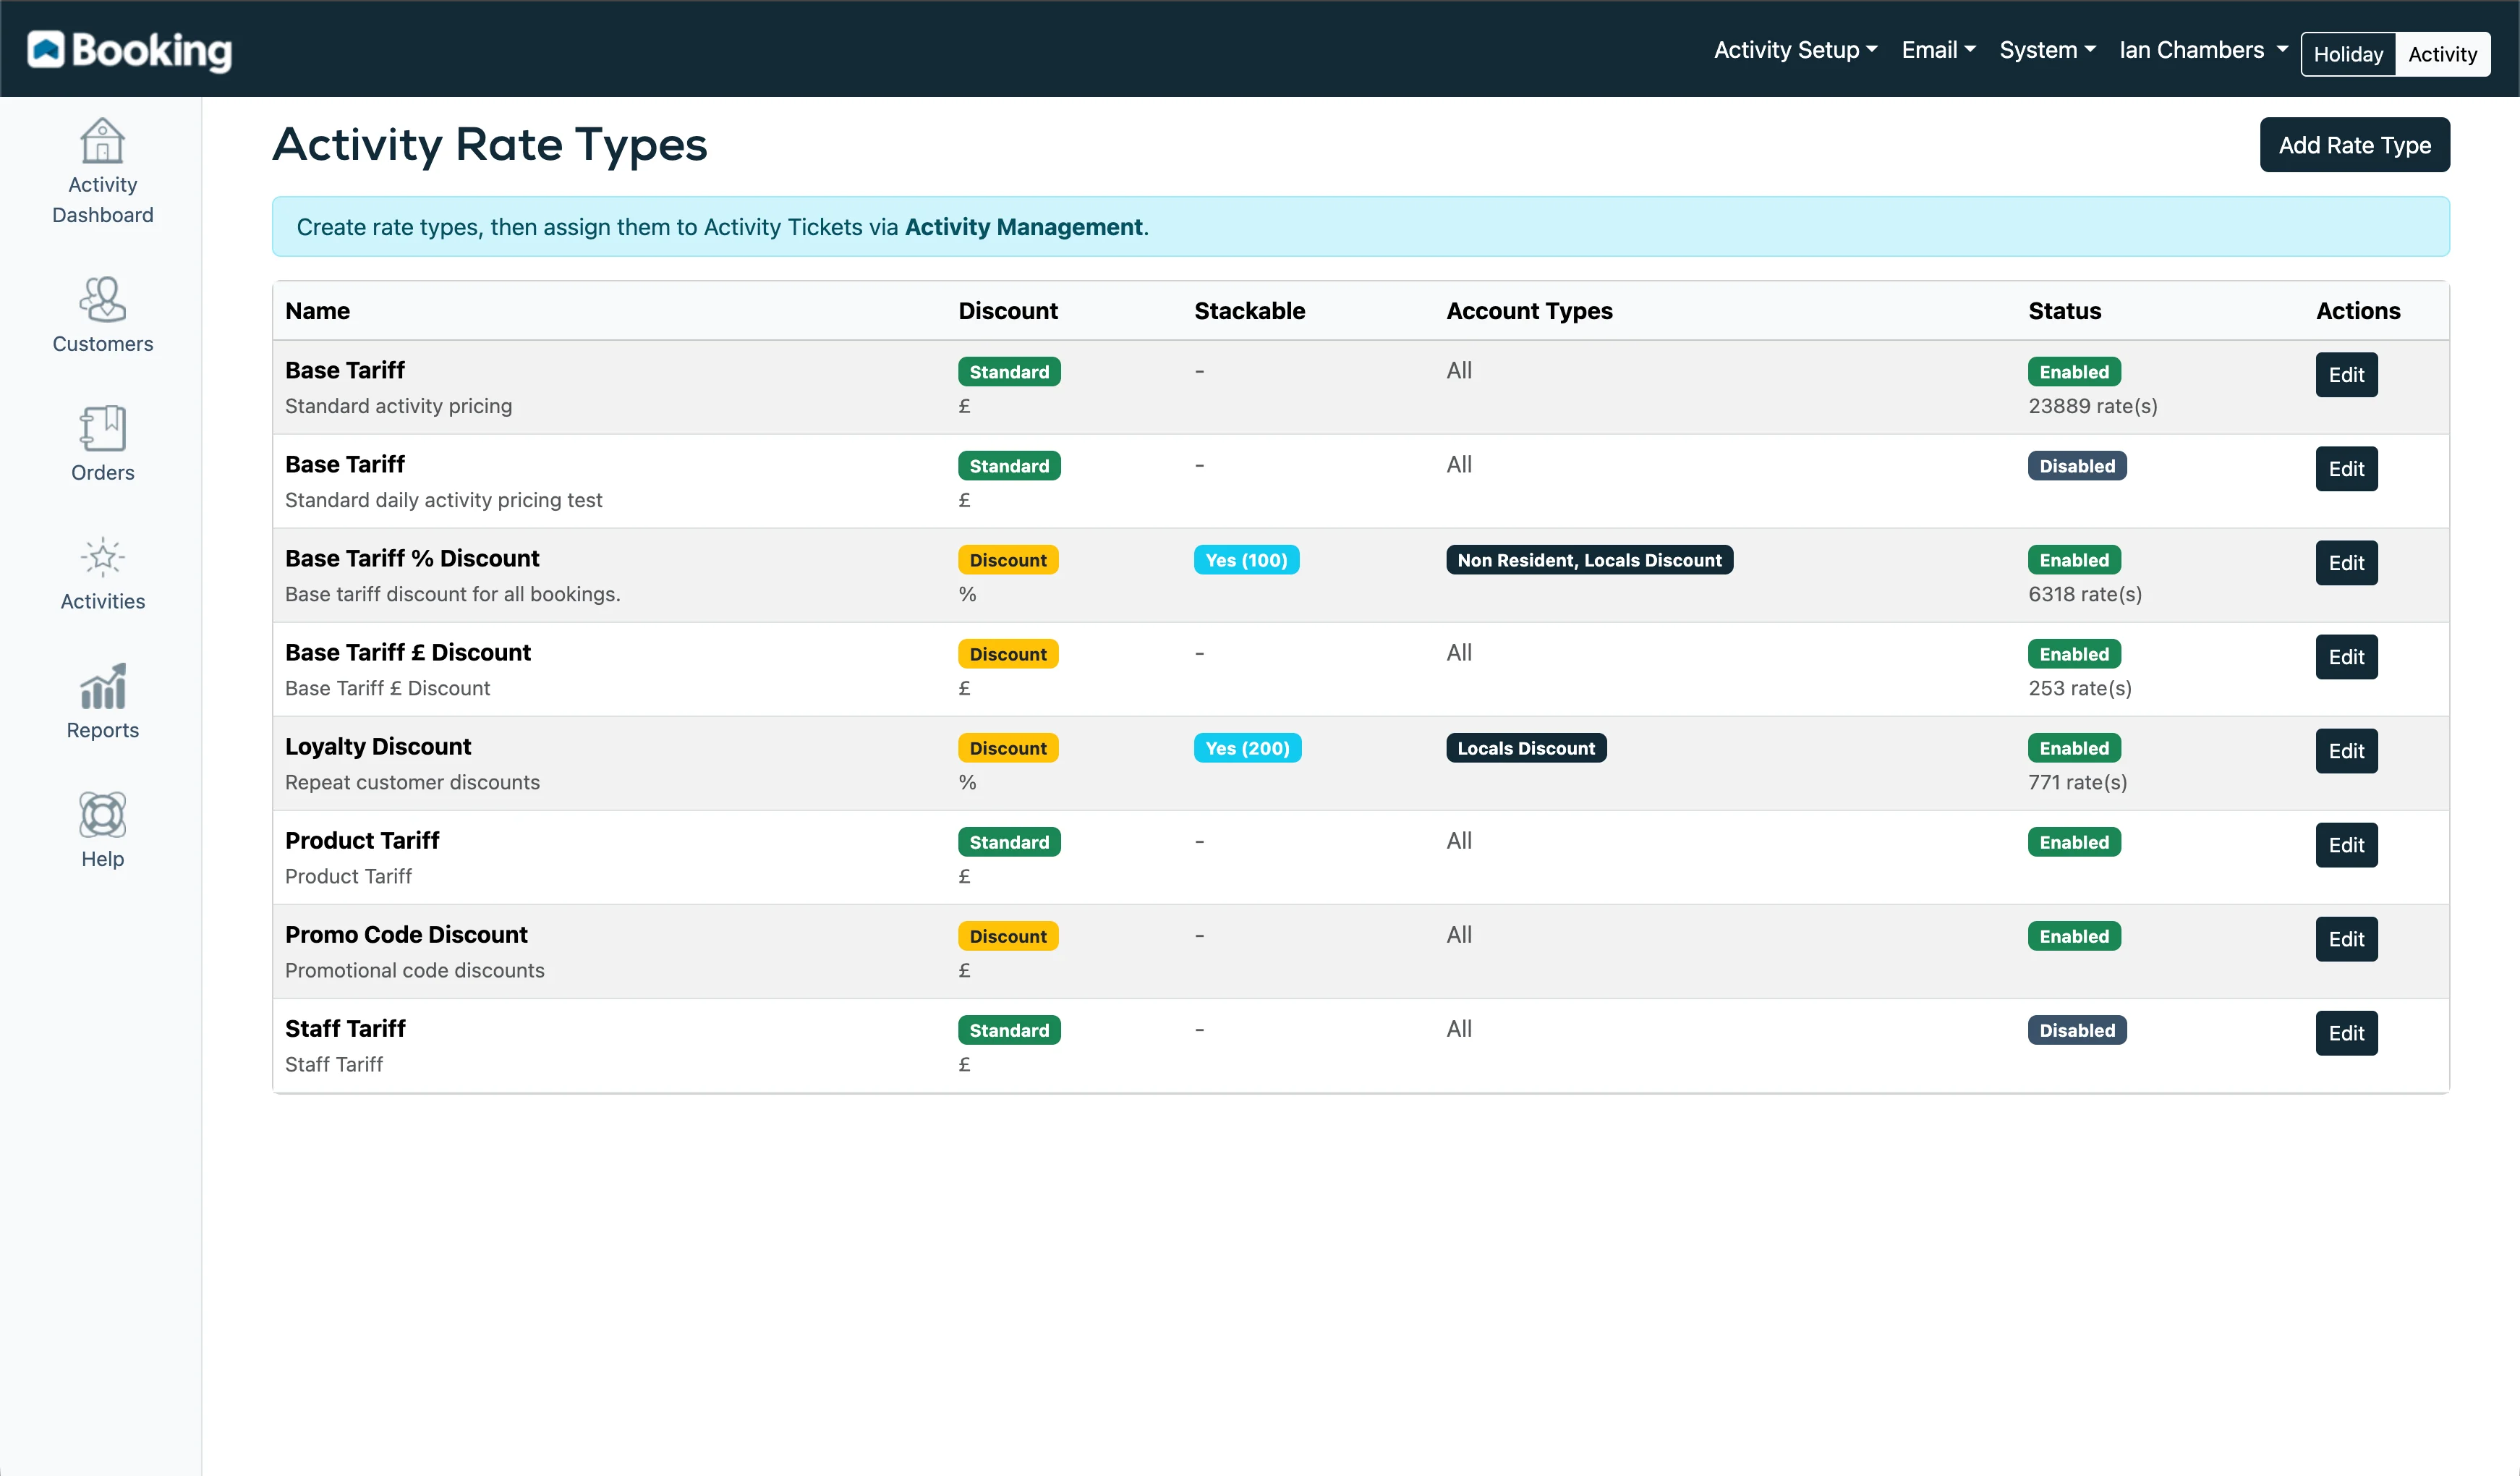Open the Activities star icon
This screenshot has height=1476, width=2520.
pyautogui.click(x=102, y=557)
